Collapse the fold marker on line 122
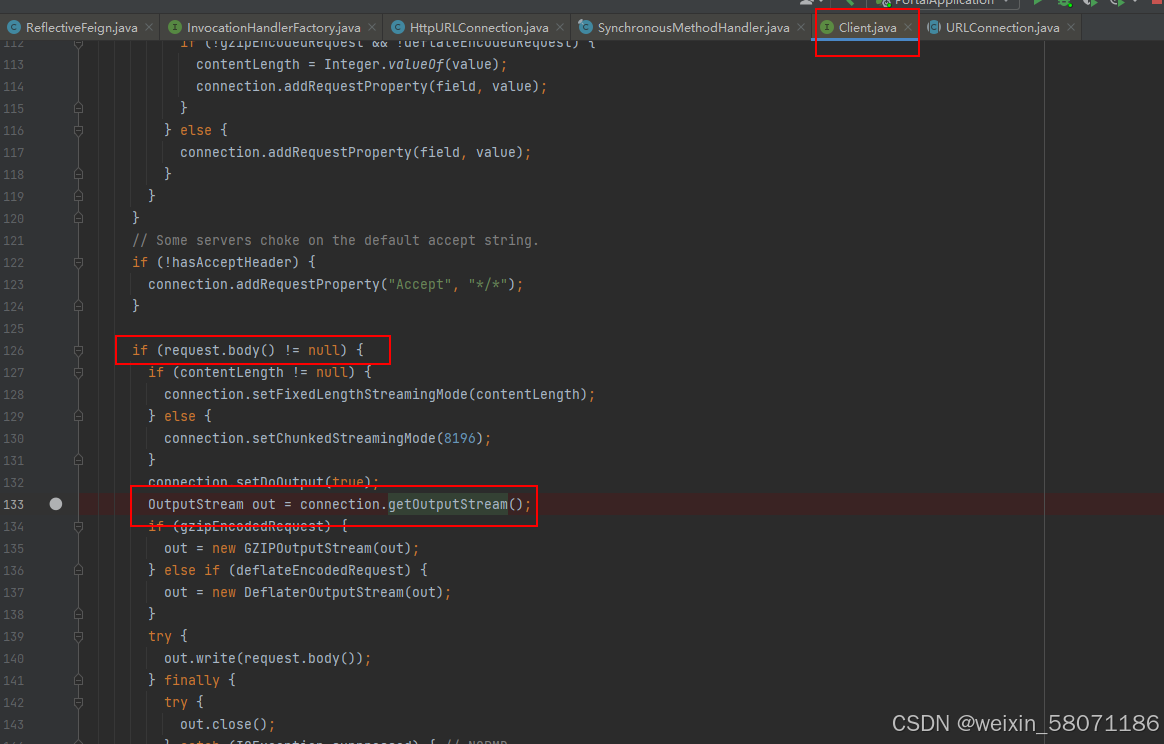 78,262
